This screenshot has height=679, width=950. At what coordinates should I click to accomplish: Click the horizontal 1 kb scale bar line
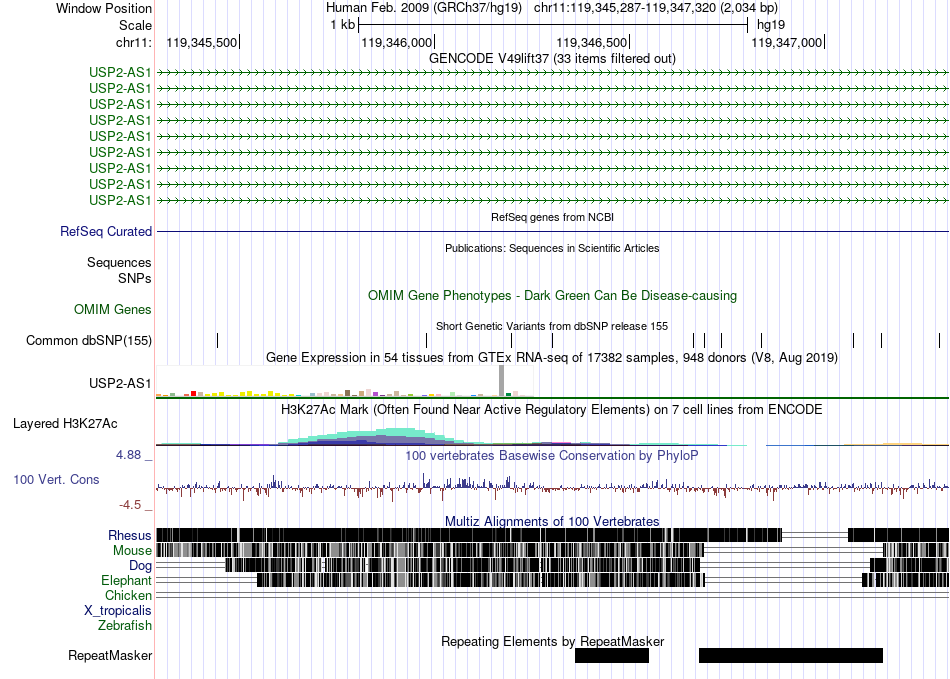coord(553,25)
